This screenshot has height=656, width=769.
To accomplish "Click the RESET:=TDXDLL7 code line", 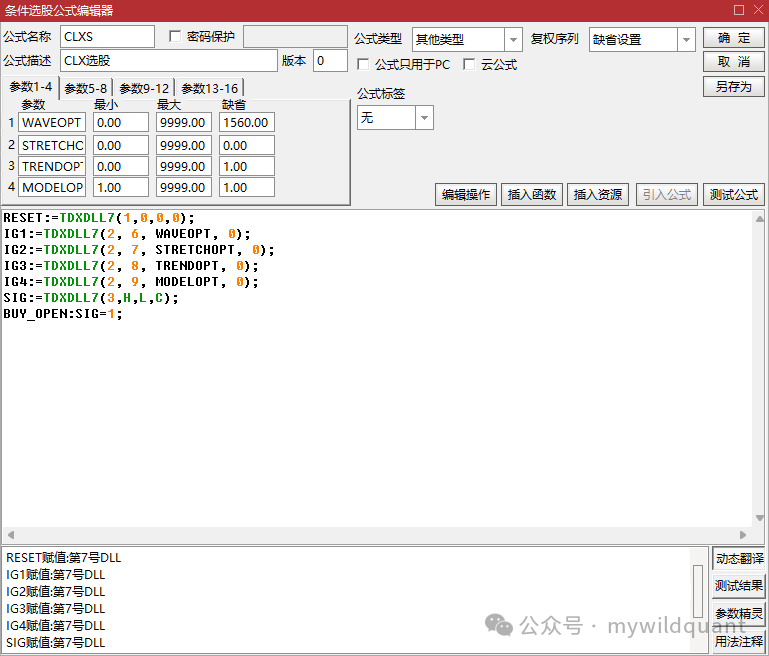I will point(99,218).
